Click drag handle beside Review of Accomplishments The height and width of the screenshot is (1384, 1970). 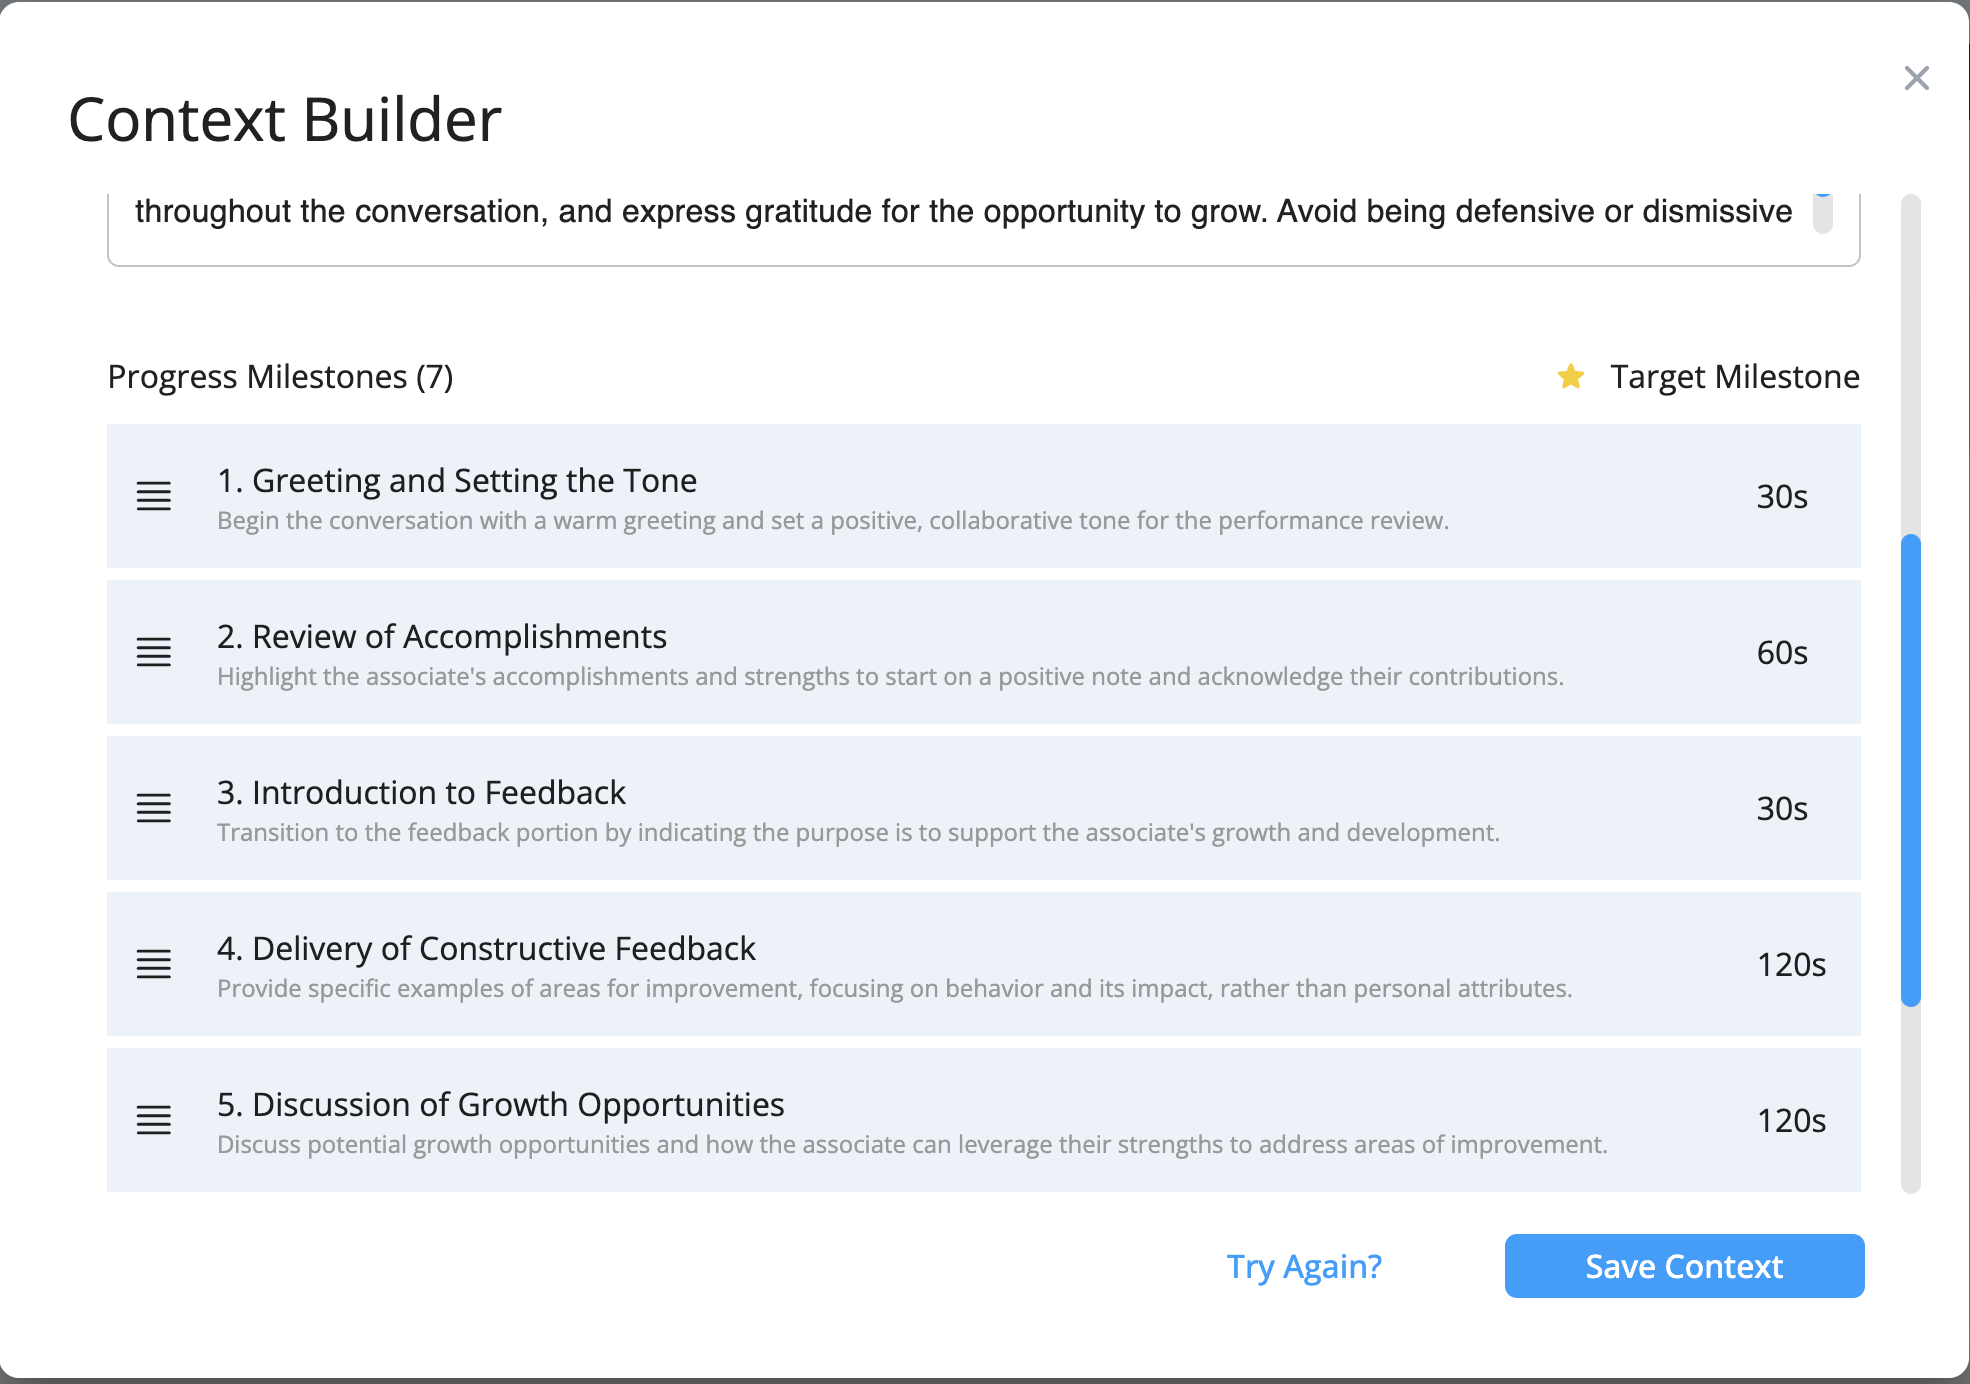coord(154,652)
